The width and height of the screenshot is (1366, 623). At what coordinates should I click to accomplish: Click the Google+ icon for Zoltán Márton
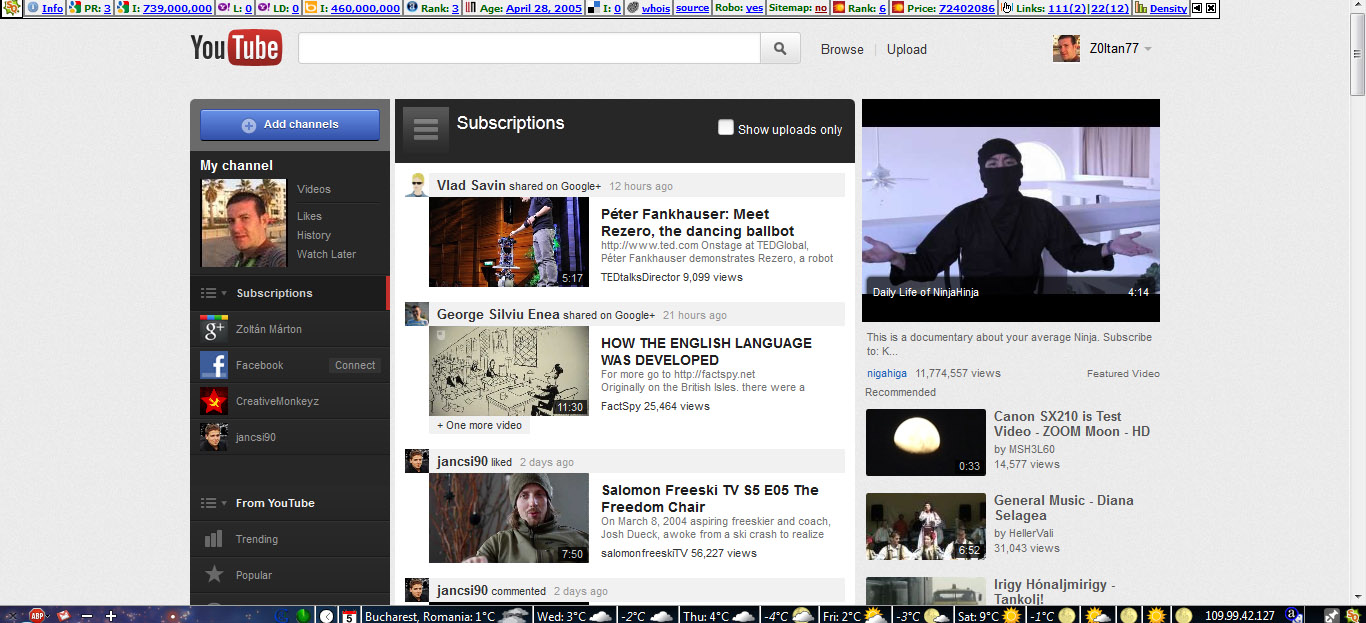214,329
